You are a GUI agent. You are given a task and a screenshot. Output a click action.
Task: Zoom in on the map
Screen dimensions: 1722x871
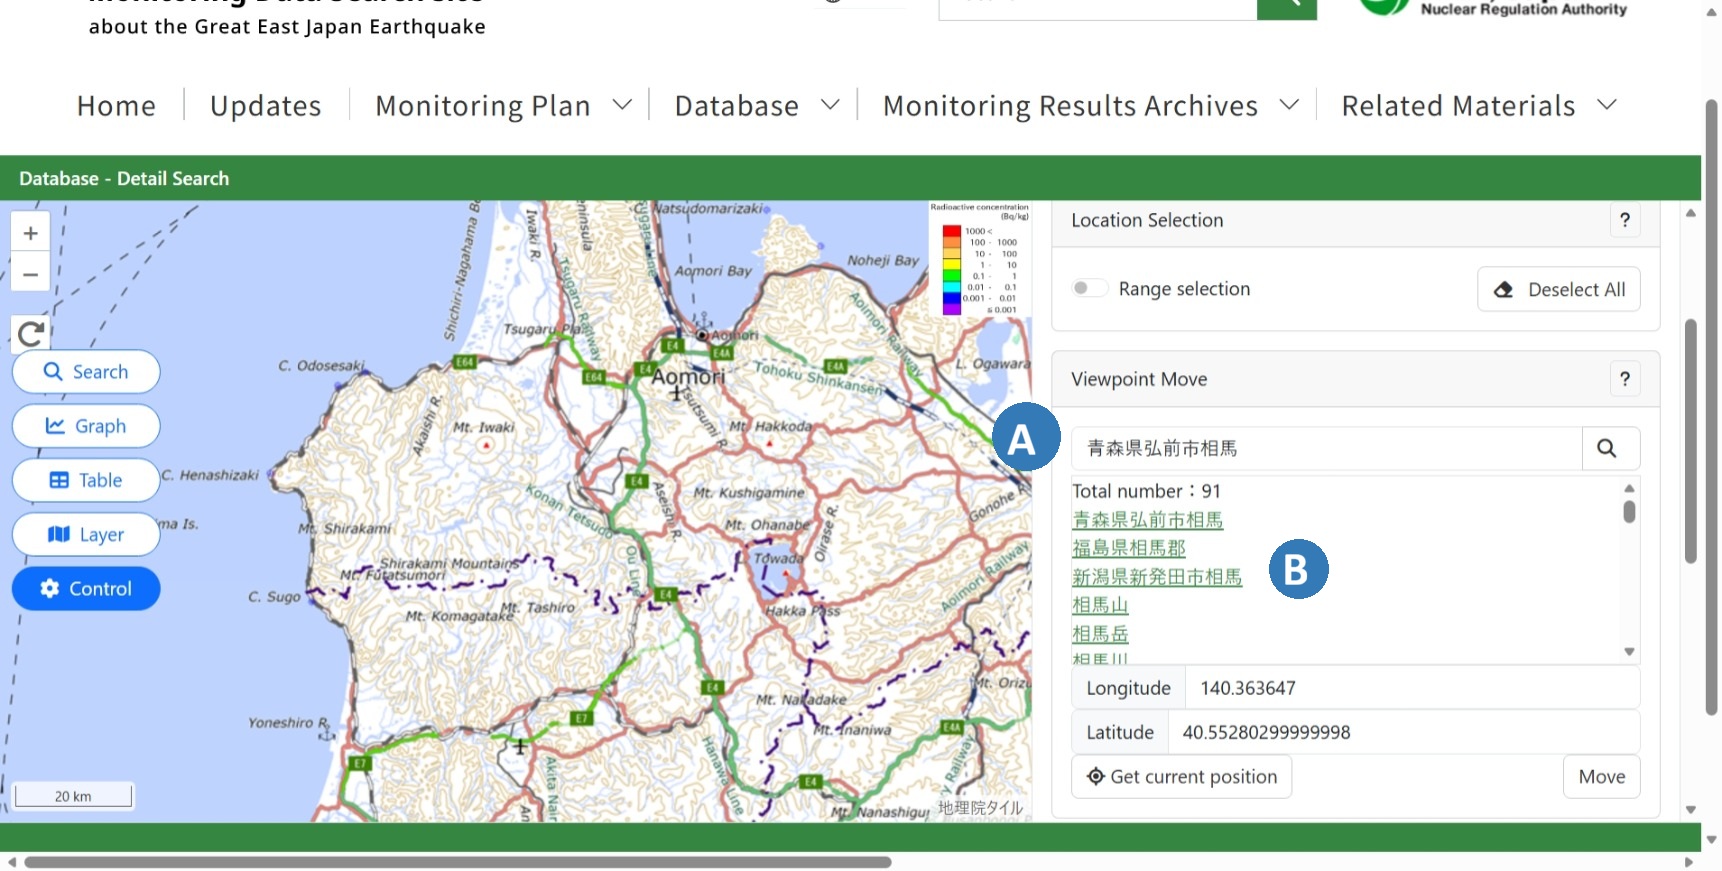point(31,233)
